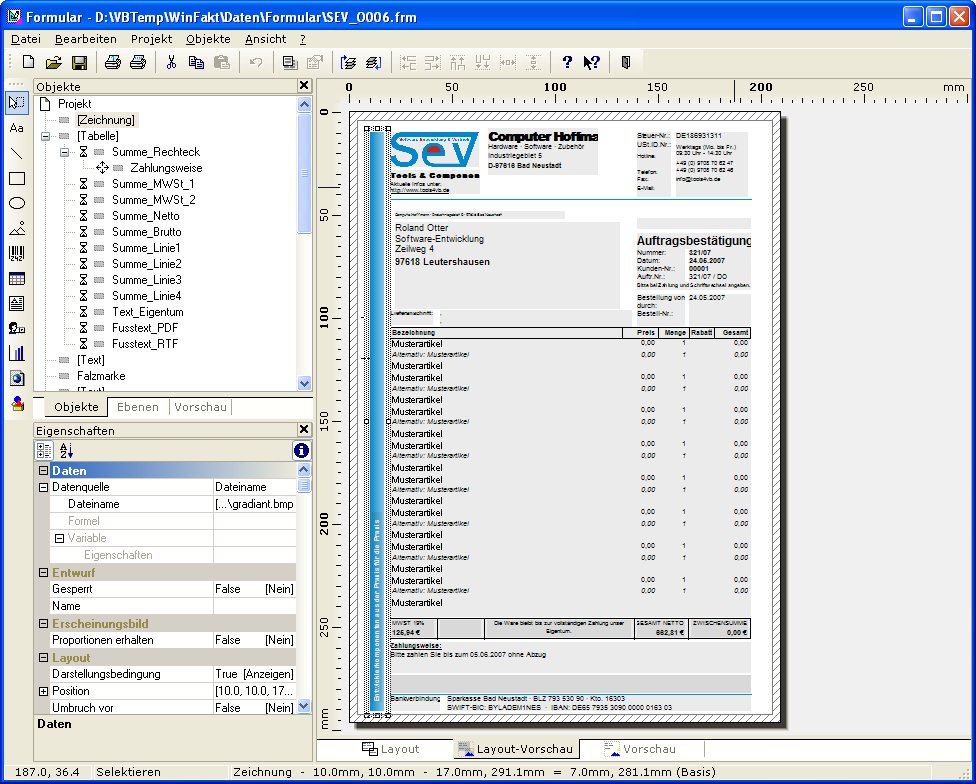Toggle Gesperrt property False value
The width and height of the screenshot is (976, 784).
click(x=228, y=589)
